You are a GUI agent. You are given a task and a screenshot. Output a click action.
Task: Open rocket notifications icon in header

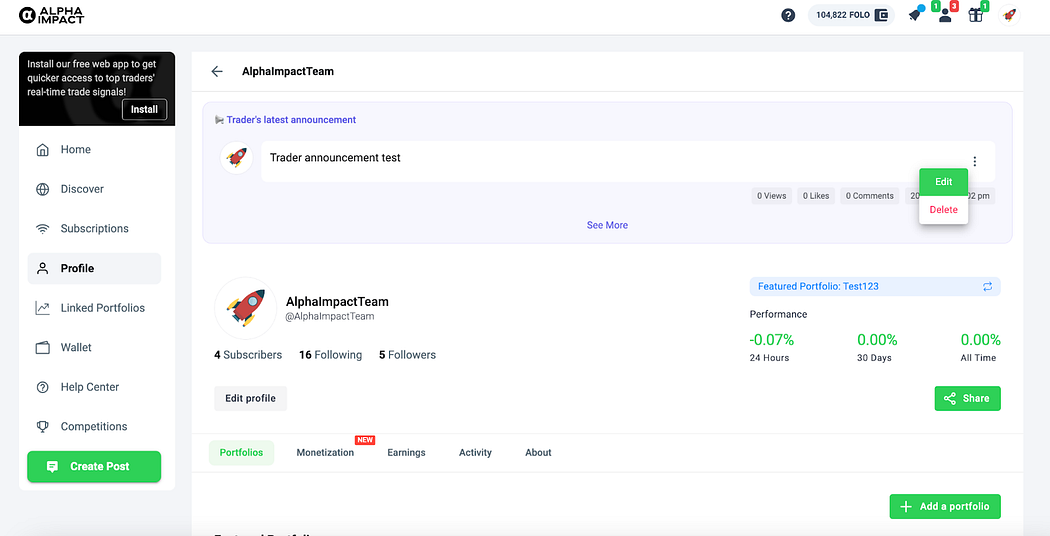(x=915, y=14)
